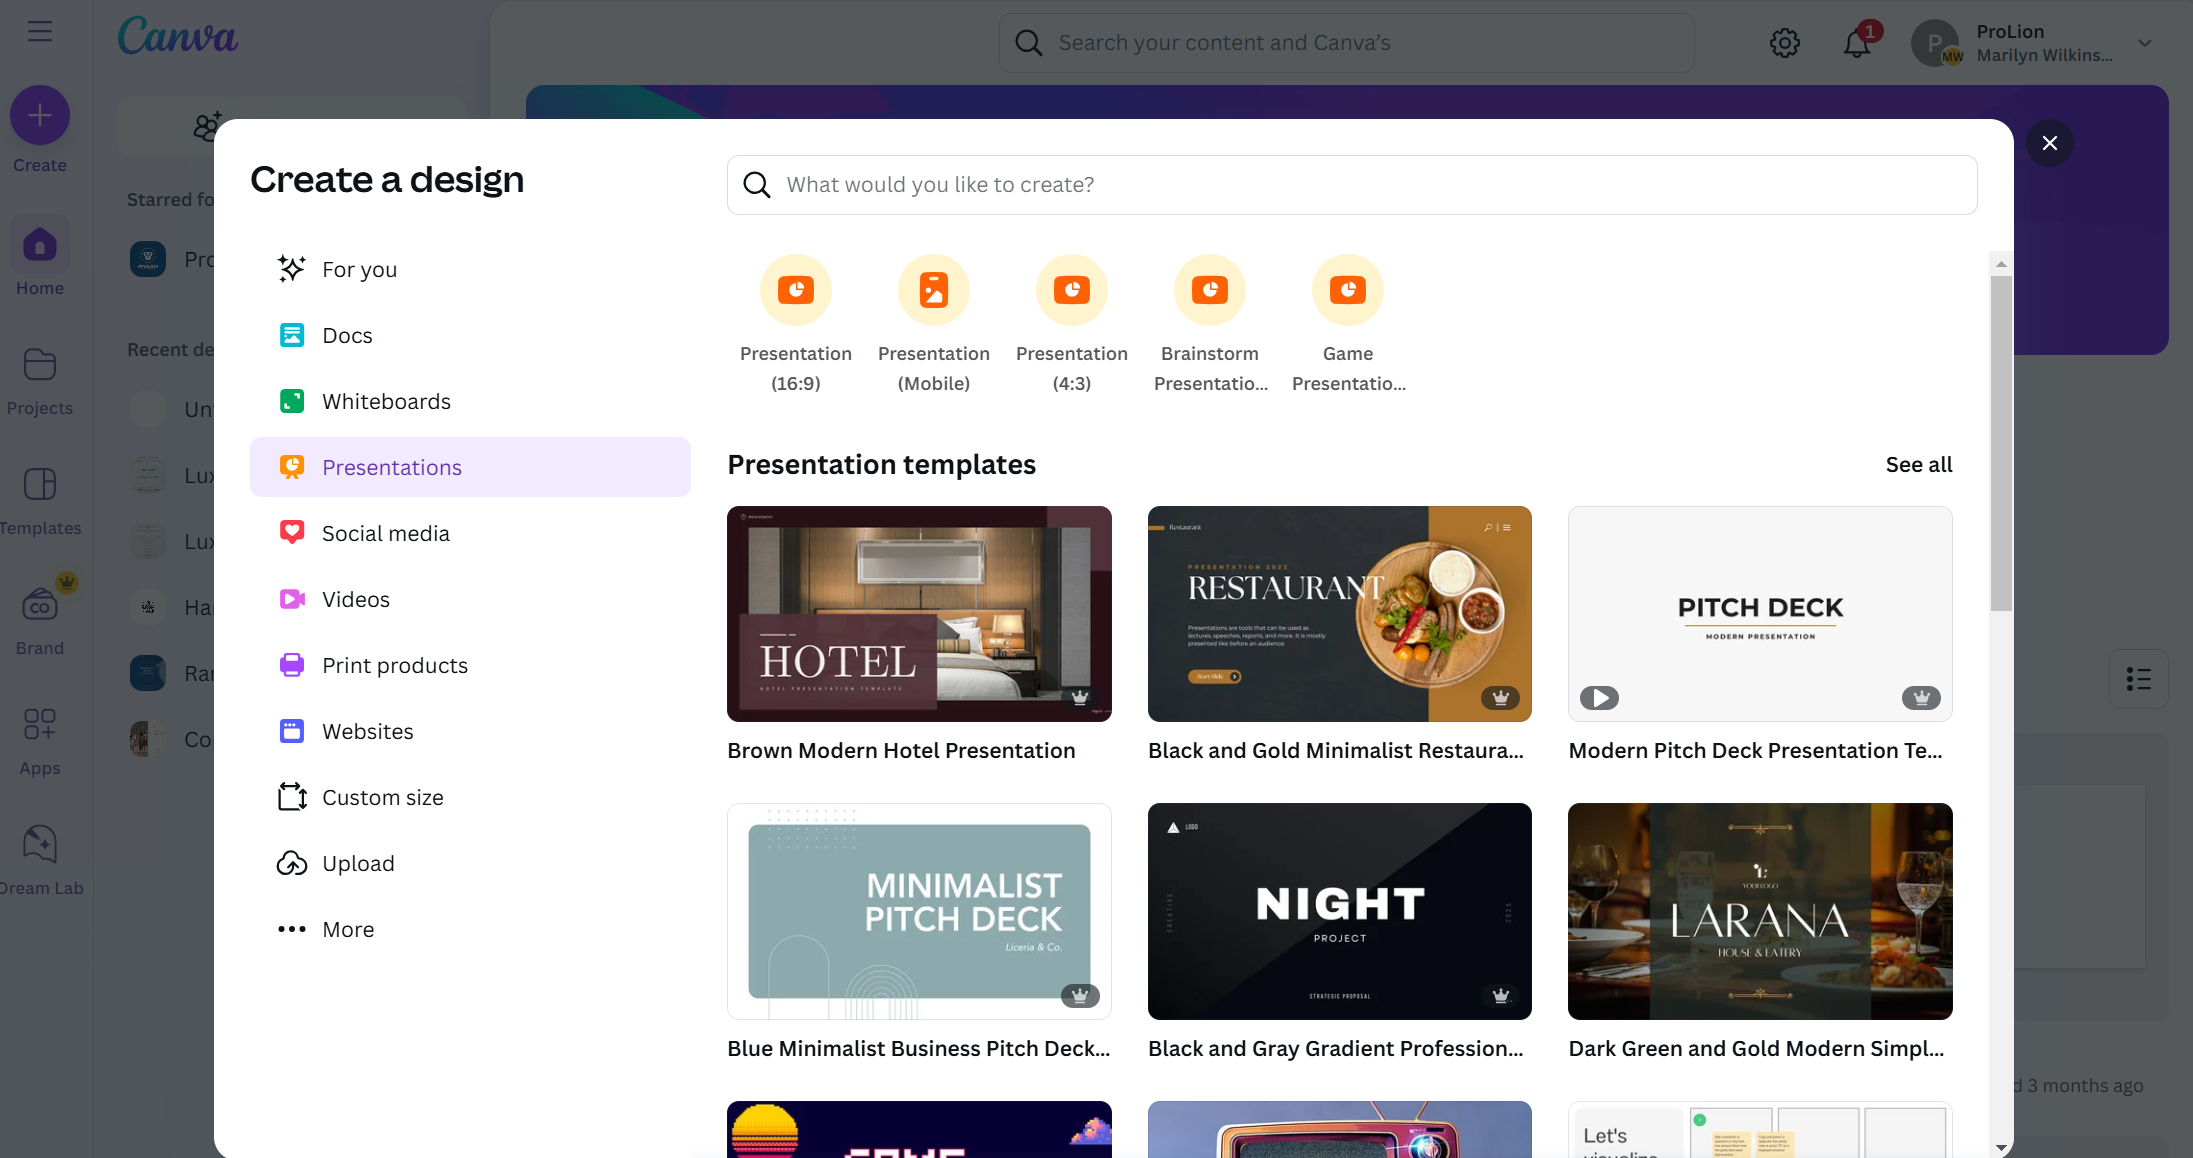Viewport: 2193px width, 1158px height.
Task: Open the hamburger main menu icon
Action: coord(40,32)
